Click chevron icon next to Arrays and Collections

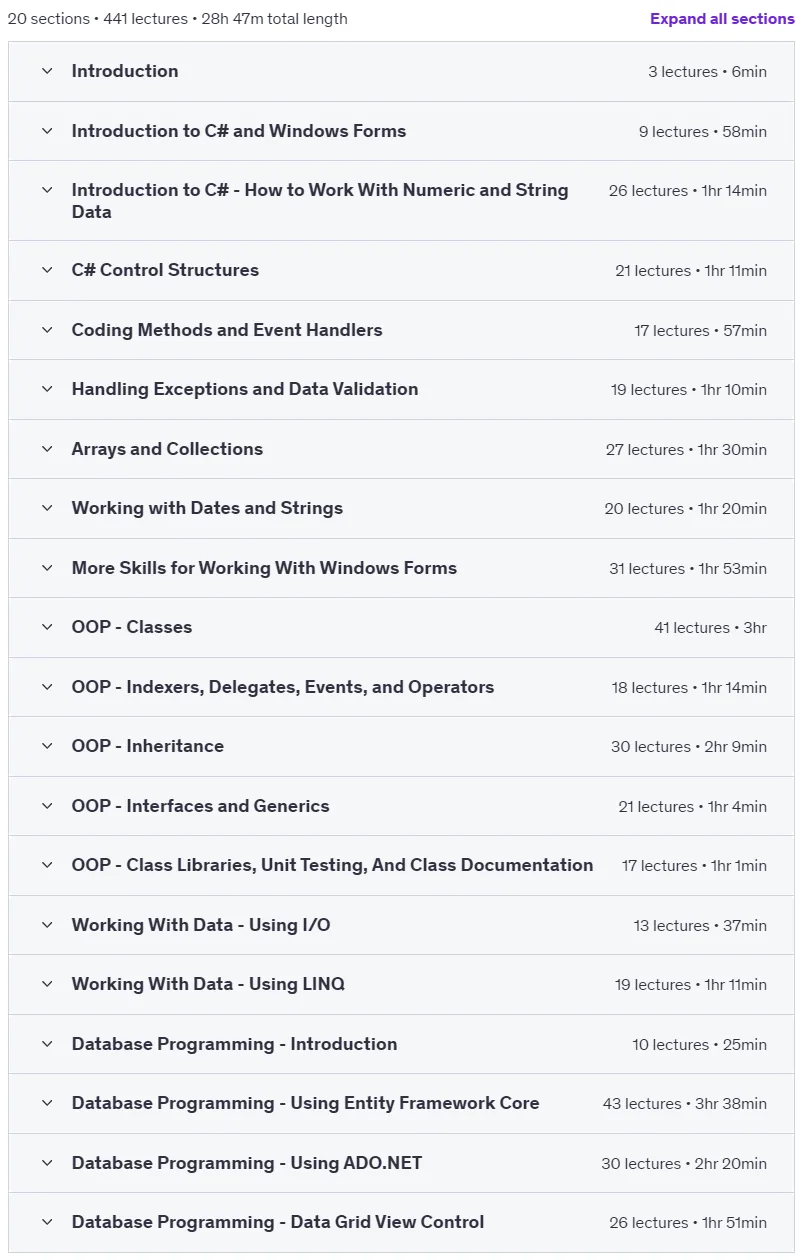pyautogui.click(x=46, y=449)
